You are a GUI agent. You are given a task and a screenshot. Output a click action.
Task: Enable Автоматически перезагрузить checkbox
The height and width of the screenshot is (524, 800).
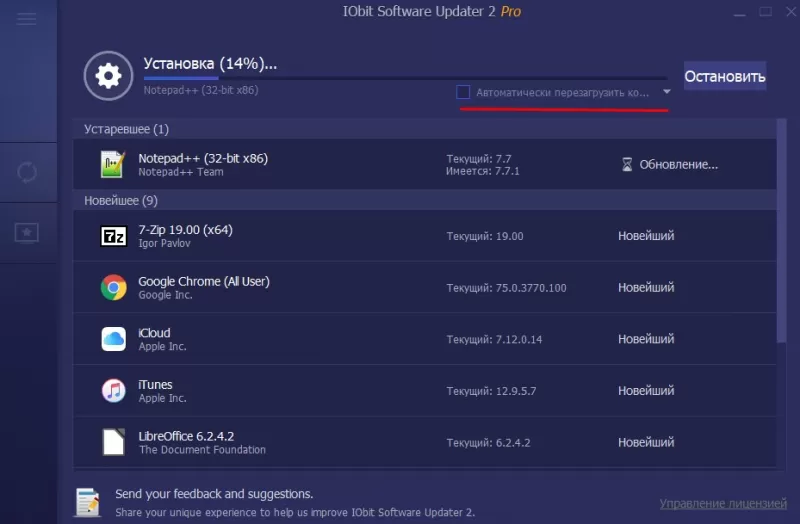click(x=463, y=92)
